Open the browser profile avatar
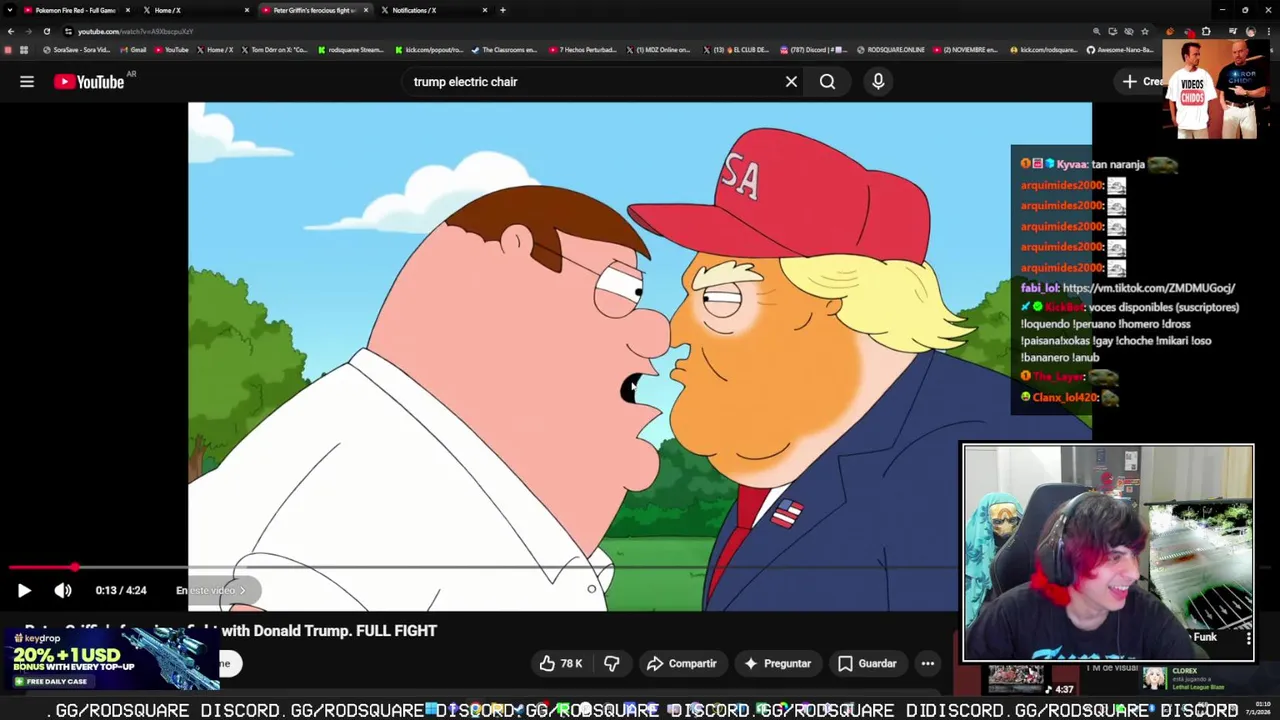 click(x=1250, y=31)
